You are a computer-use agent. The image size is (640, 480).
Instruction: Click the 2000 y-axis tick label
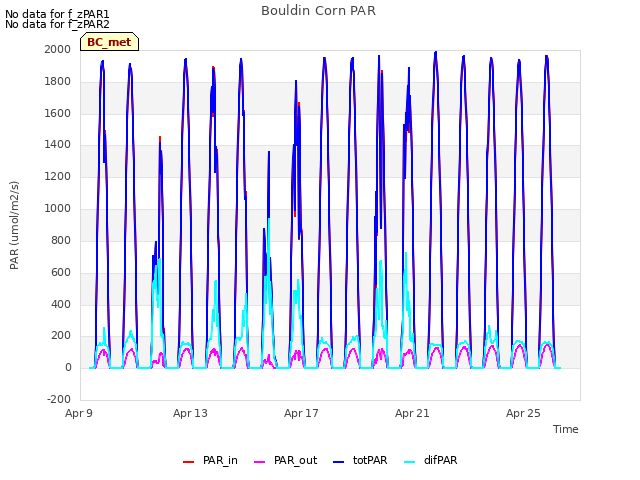tap(58, 49)
